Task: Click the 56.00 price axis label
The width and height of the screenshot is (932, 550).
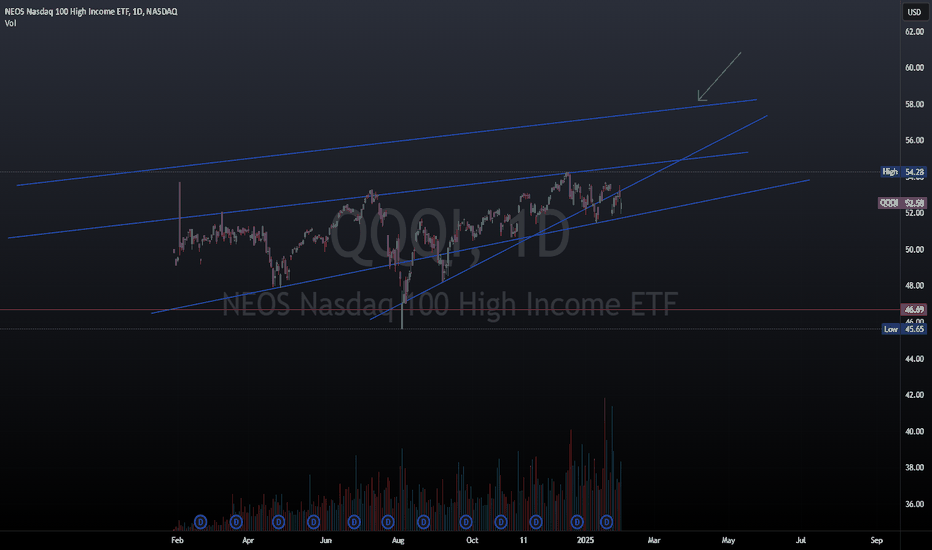Action: tap(914, 140)
